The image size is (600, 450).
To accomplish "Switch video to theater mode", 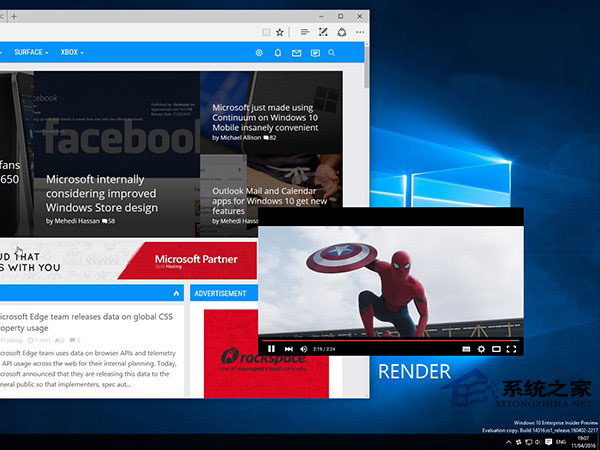I will click(496, 349).
